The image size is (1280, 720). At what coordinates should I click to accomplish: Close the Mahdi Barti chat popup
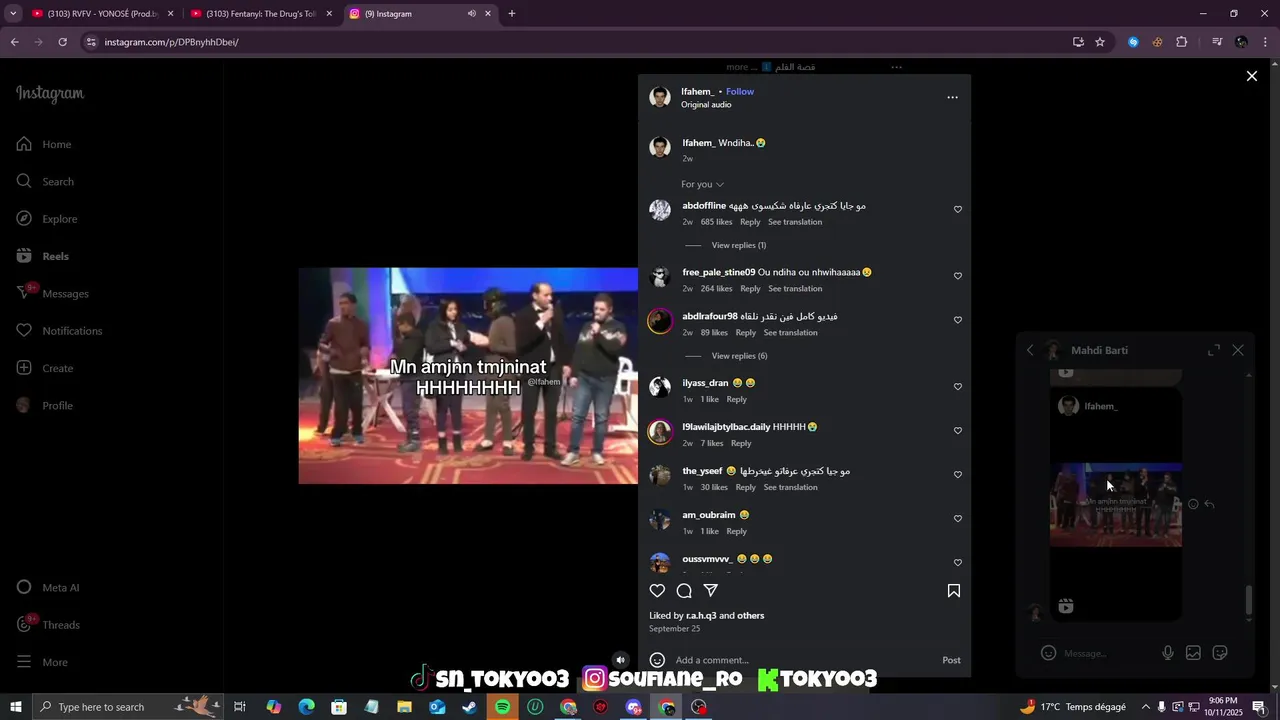1238,350
